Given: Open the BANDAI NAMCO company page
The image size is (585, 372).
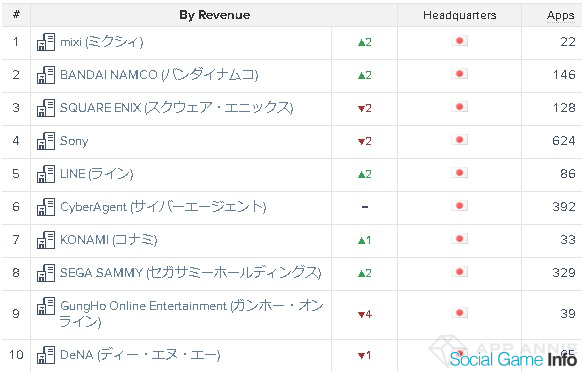Looking at the screenshot, I should pyautogui.click(x=159, y=75).
